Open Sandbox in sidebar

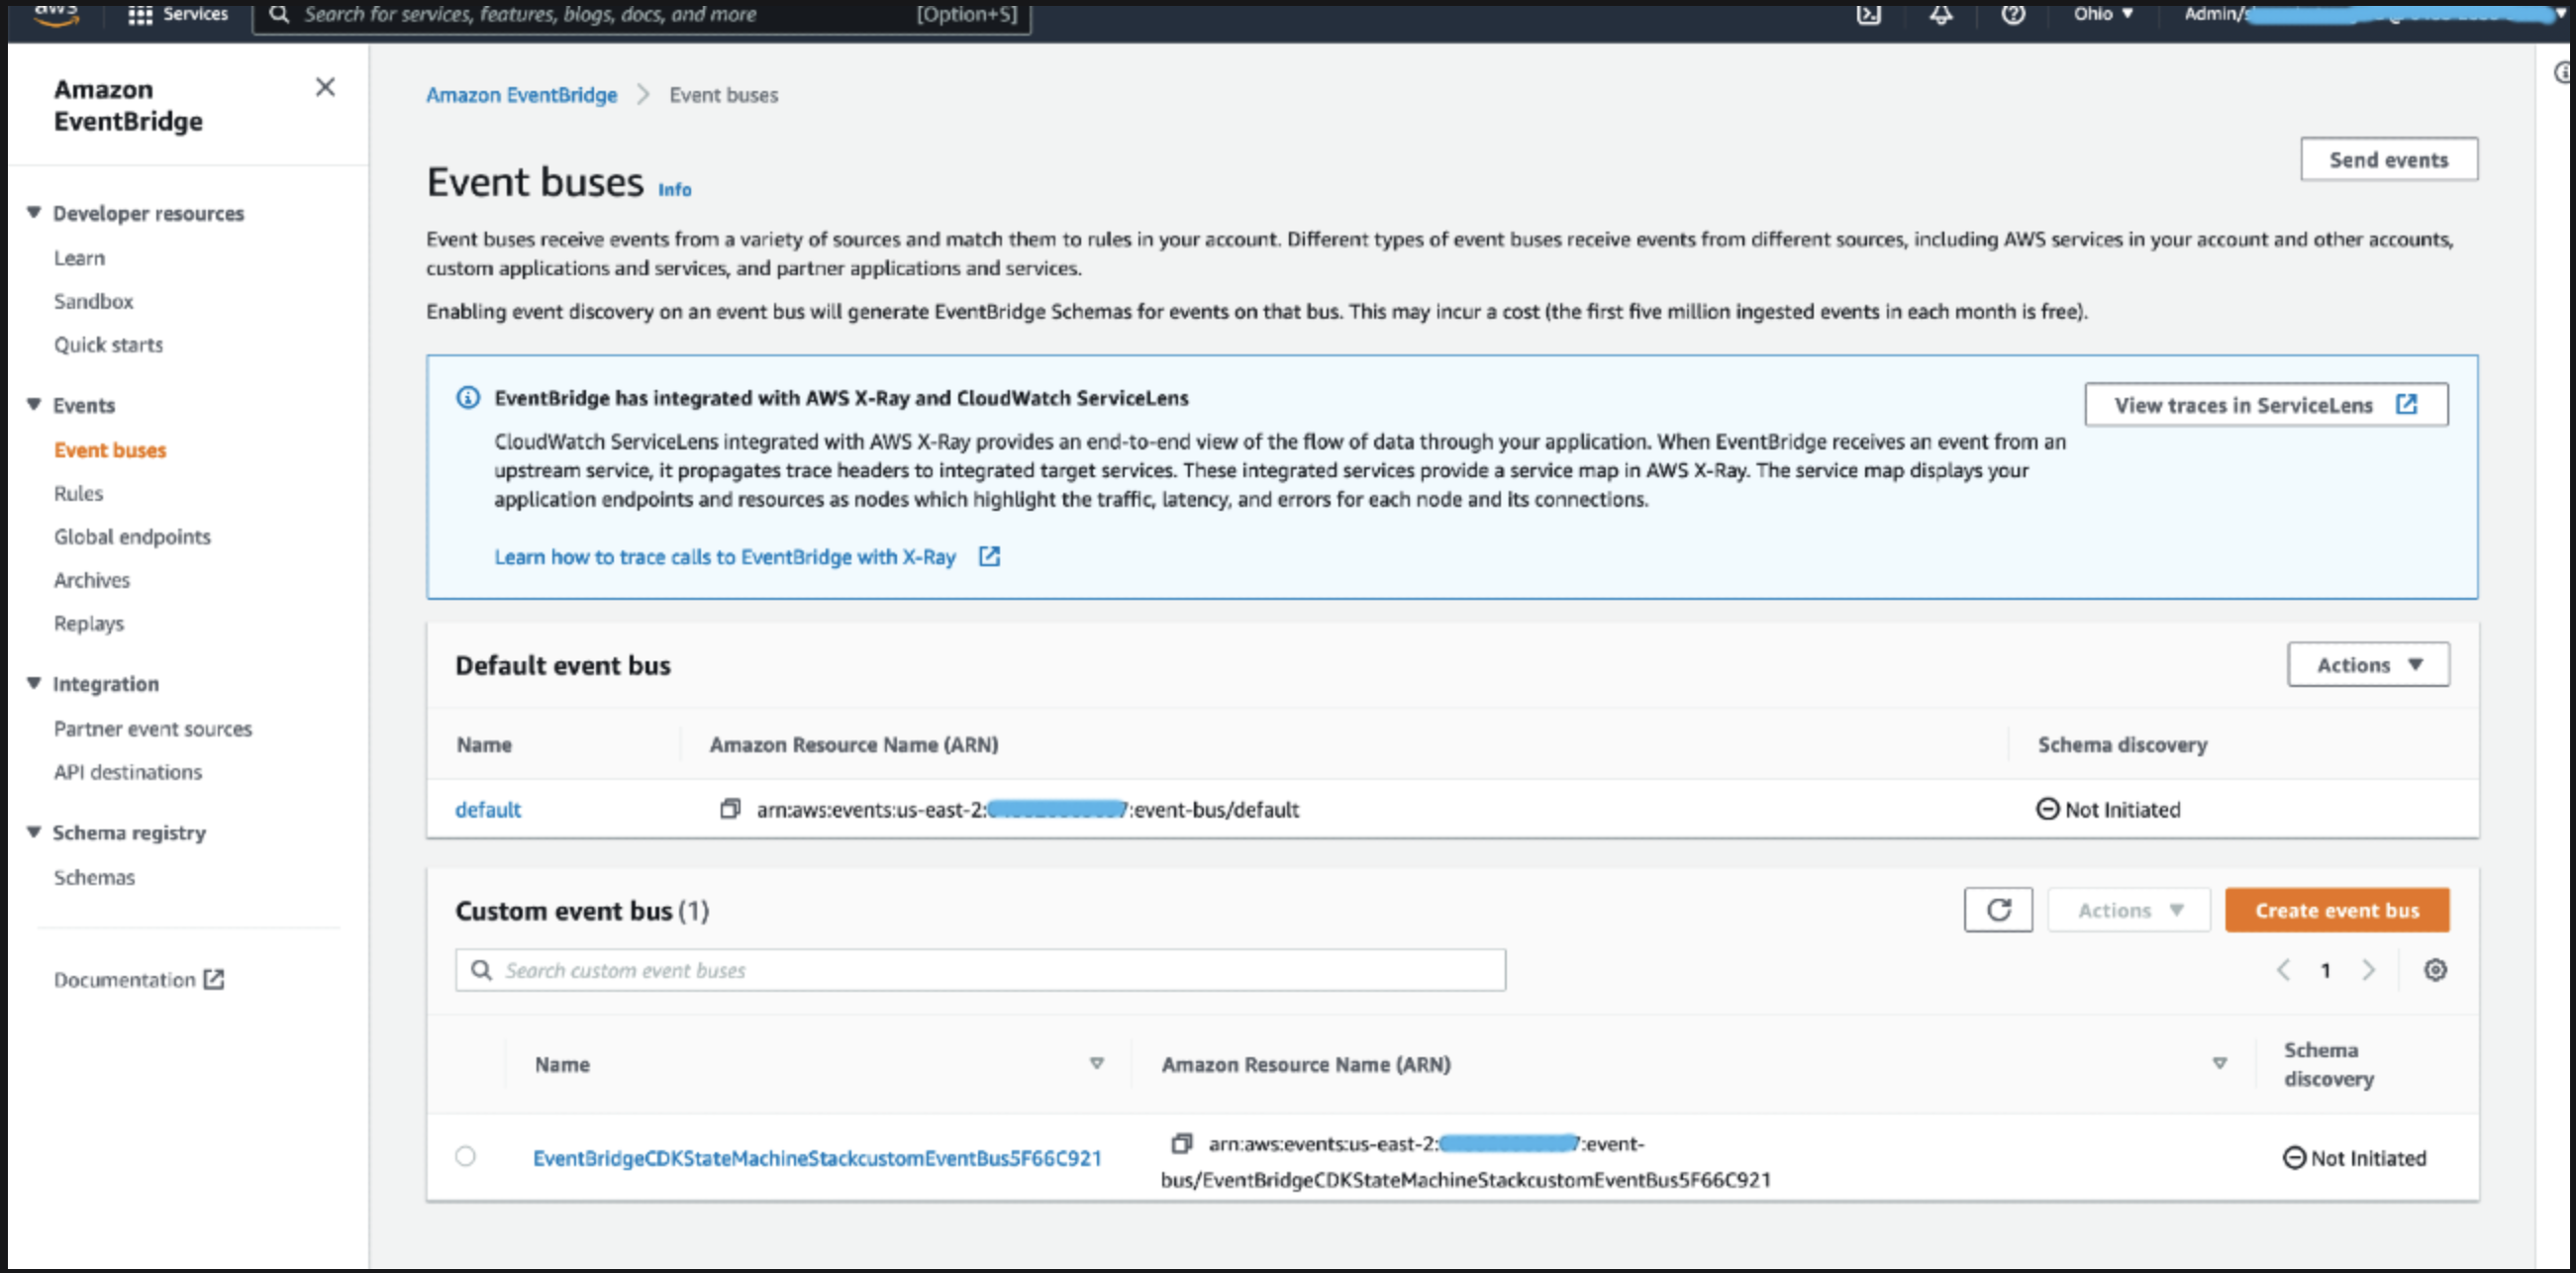pyautogui.click(x=93, y=300)
